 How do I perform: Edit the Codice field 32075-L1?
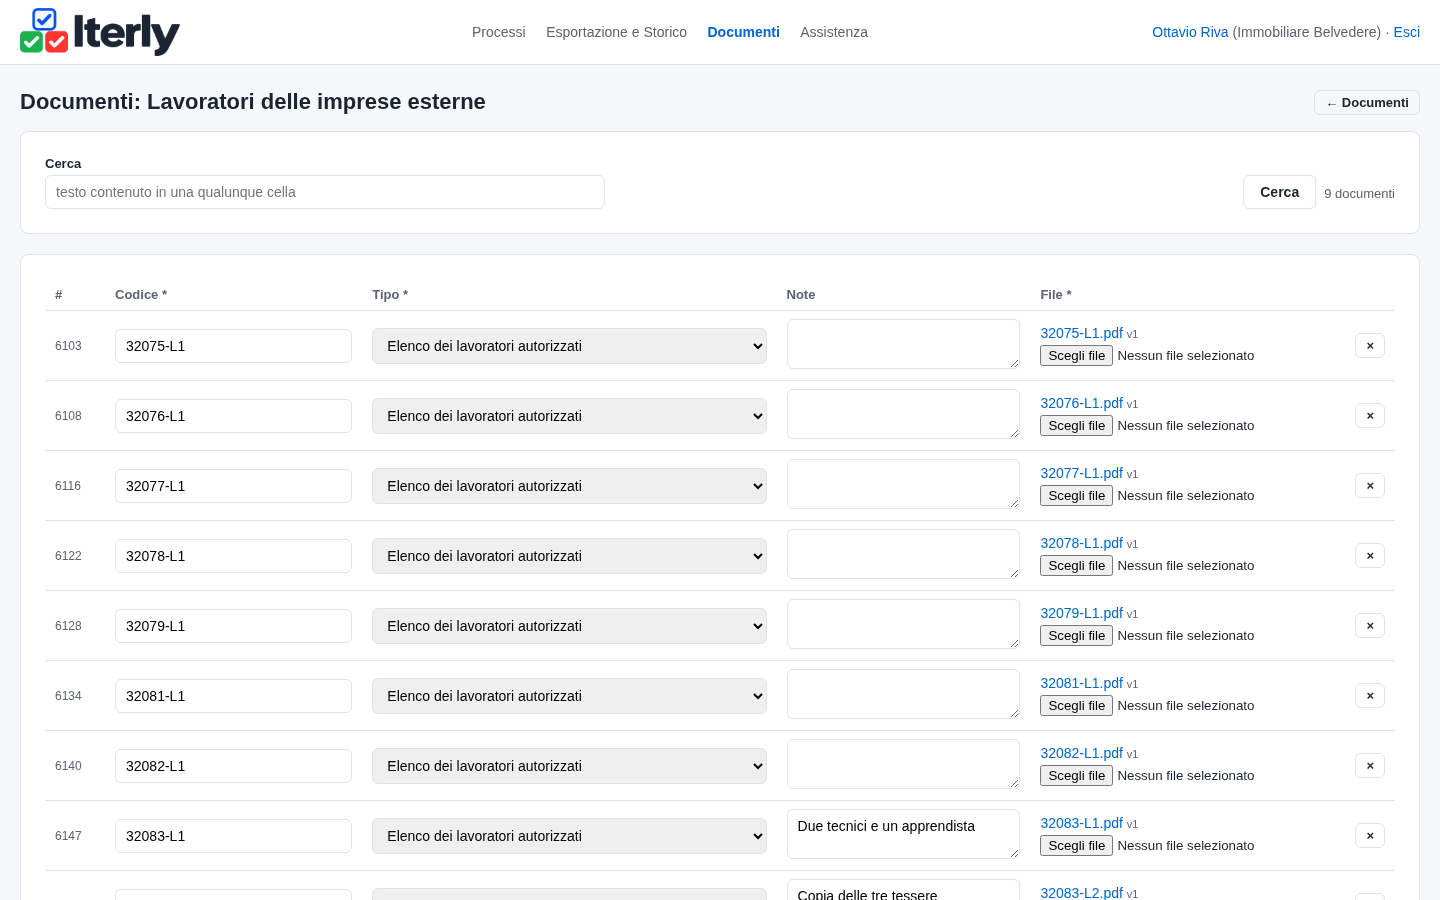[233, 346]
